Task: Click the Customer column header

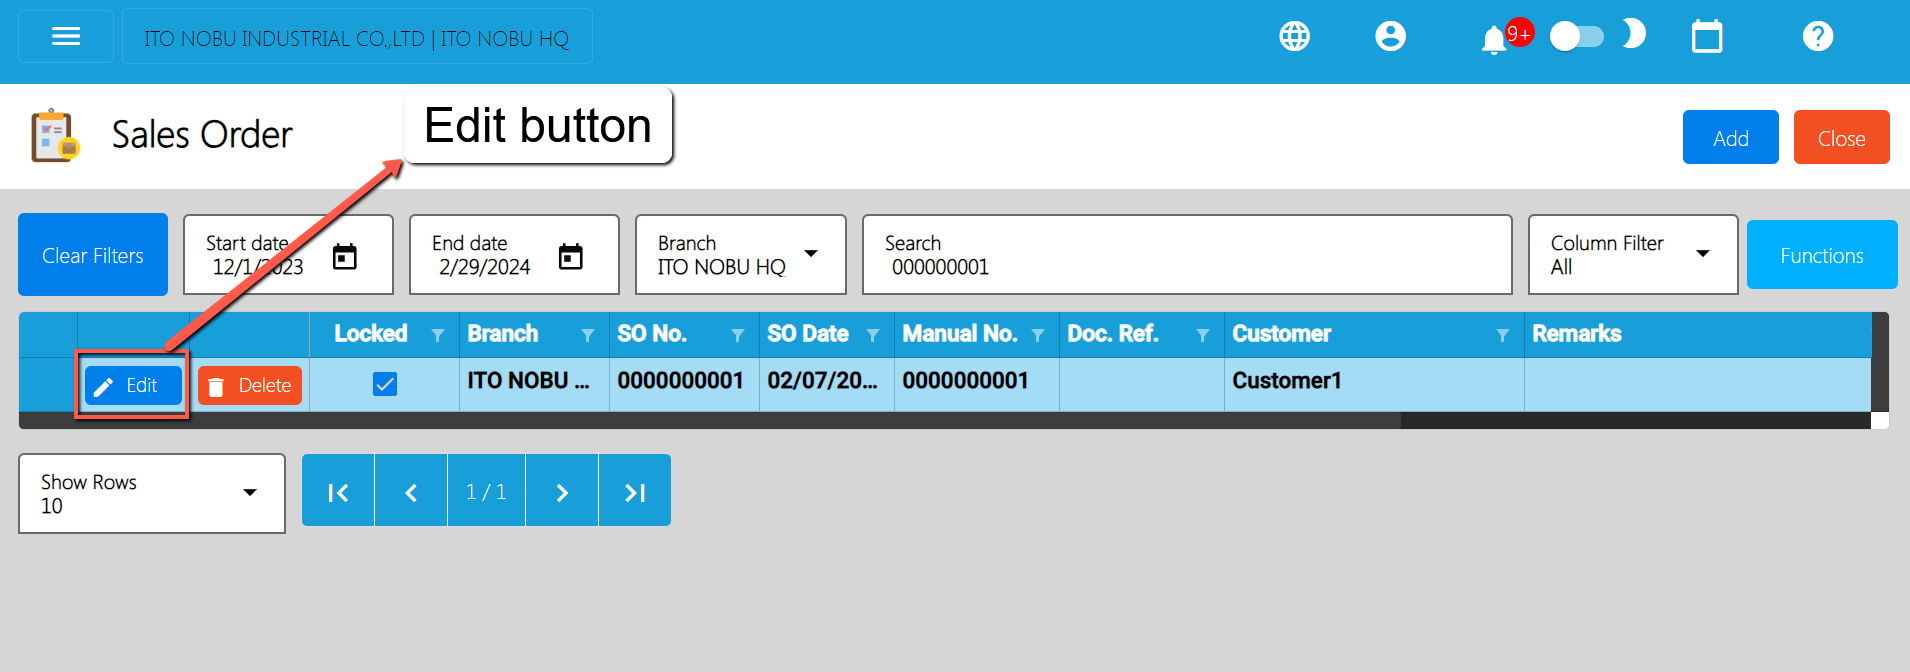Action: tap(1281, 334)
